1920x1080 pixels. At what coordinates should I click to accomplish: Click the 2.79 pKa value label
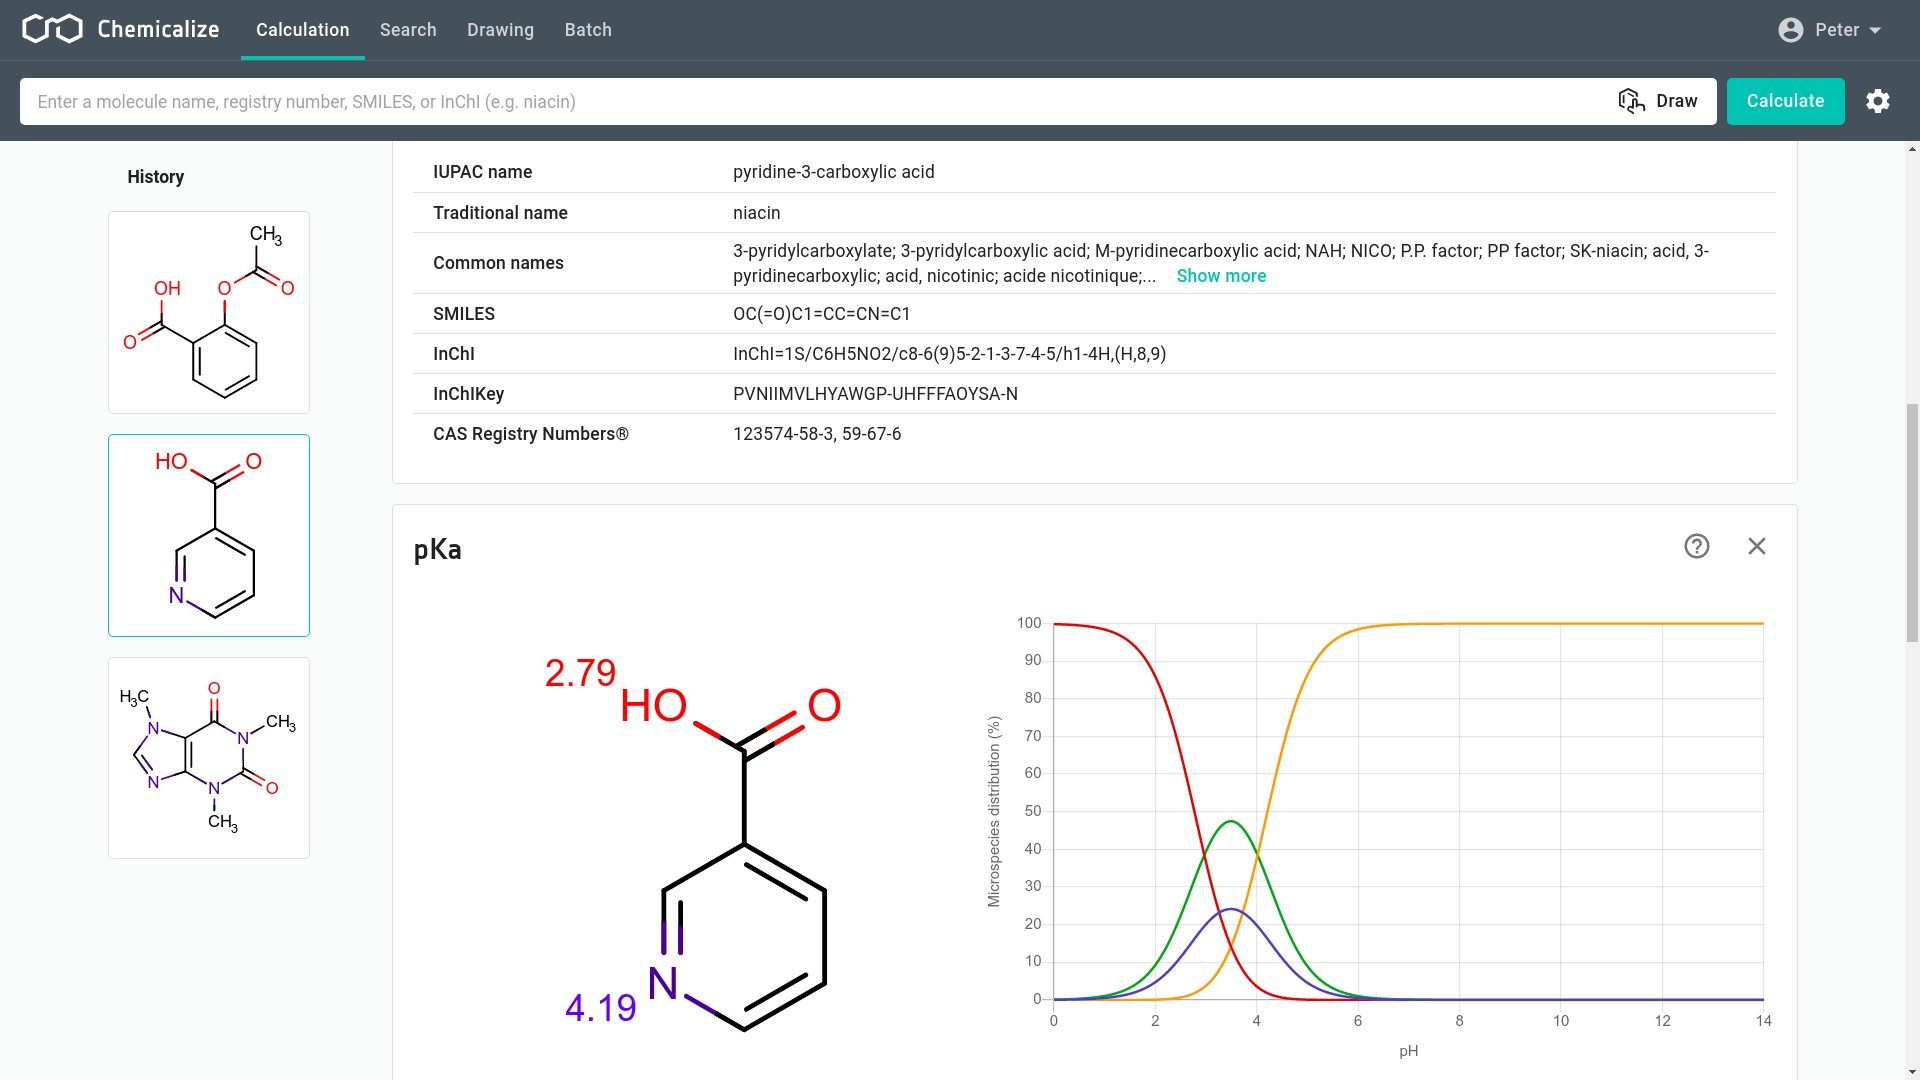[x=580, y=673]
